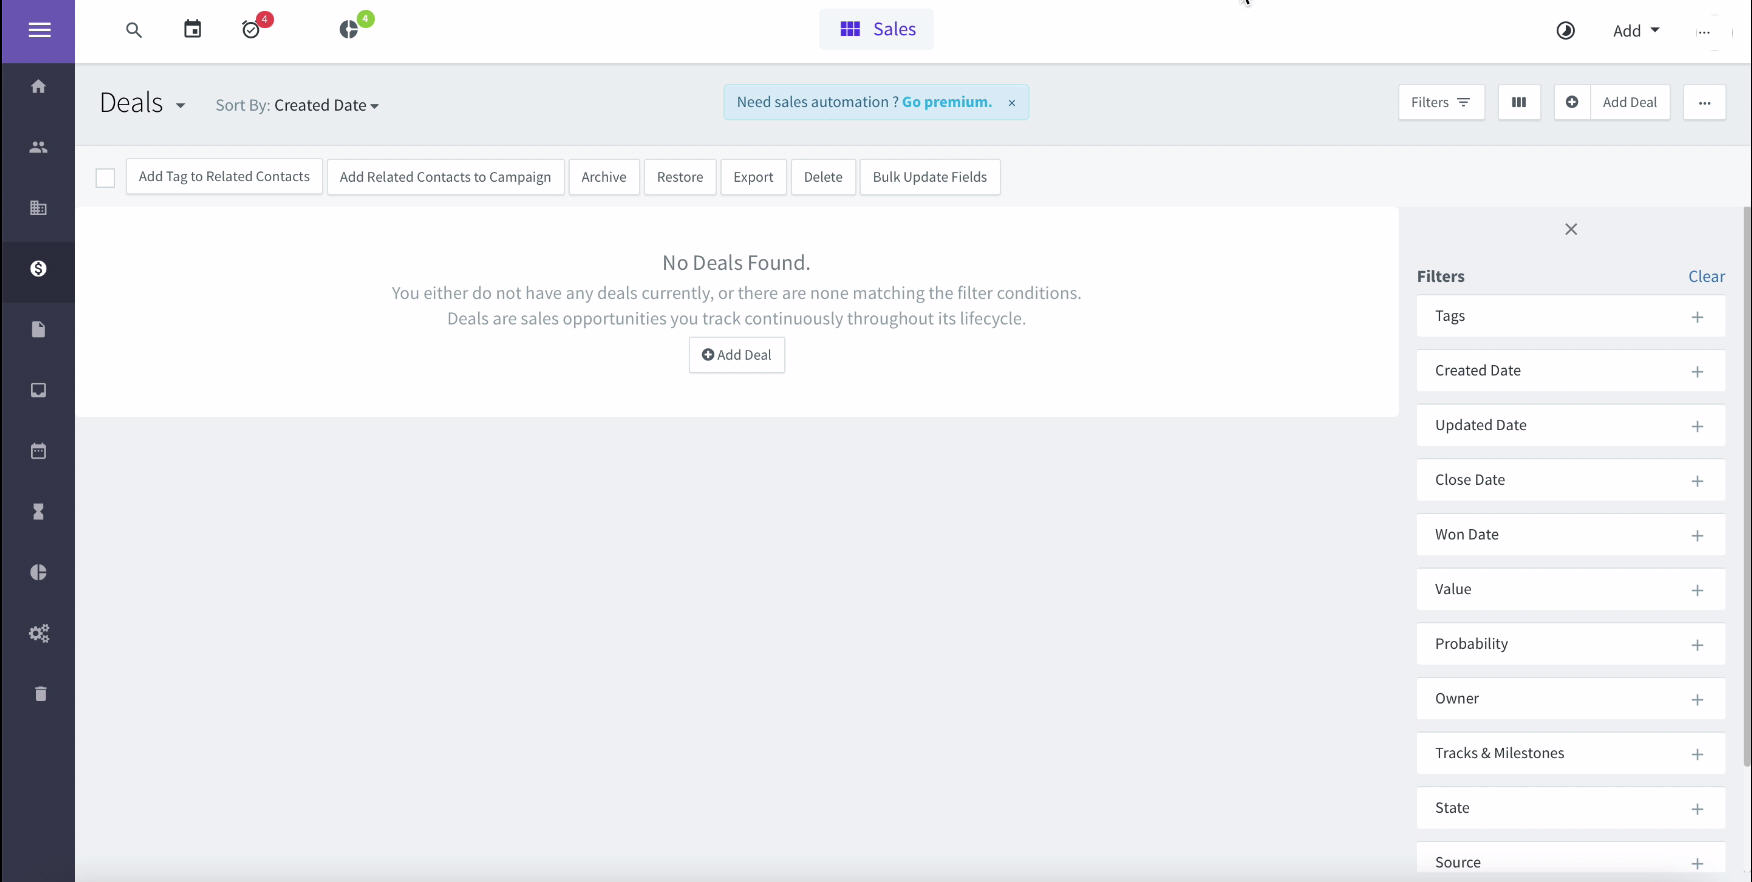The height and width of the screenshot is (882, 1752).
Task: Open Contacts in sidebar
Action: tap(38, 147)
